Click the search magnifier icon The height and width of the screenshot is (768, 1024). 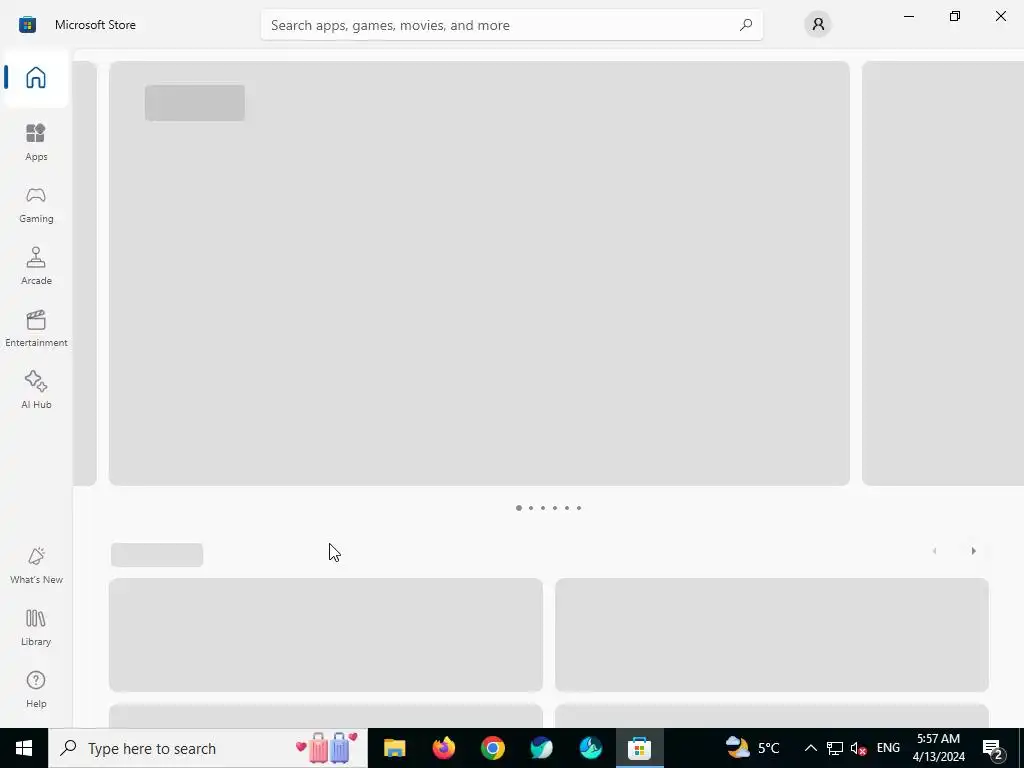click(746, 25)
